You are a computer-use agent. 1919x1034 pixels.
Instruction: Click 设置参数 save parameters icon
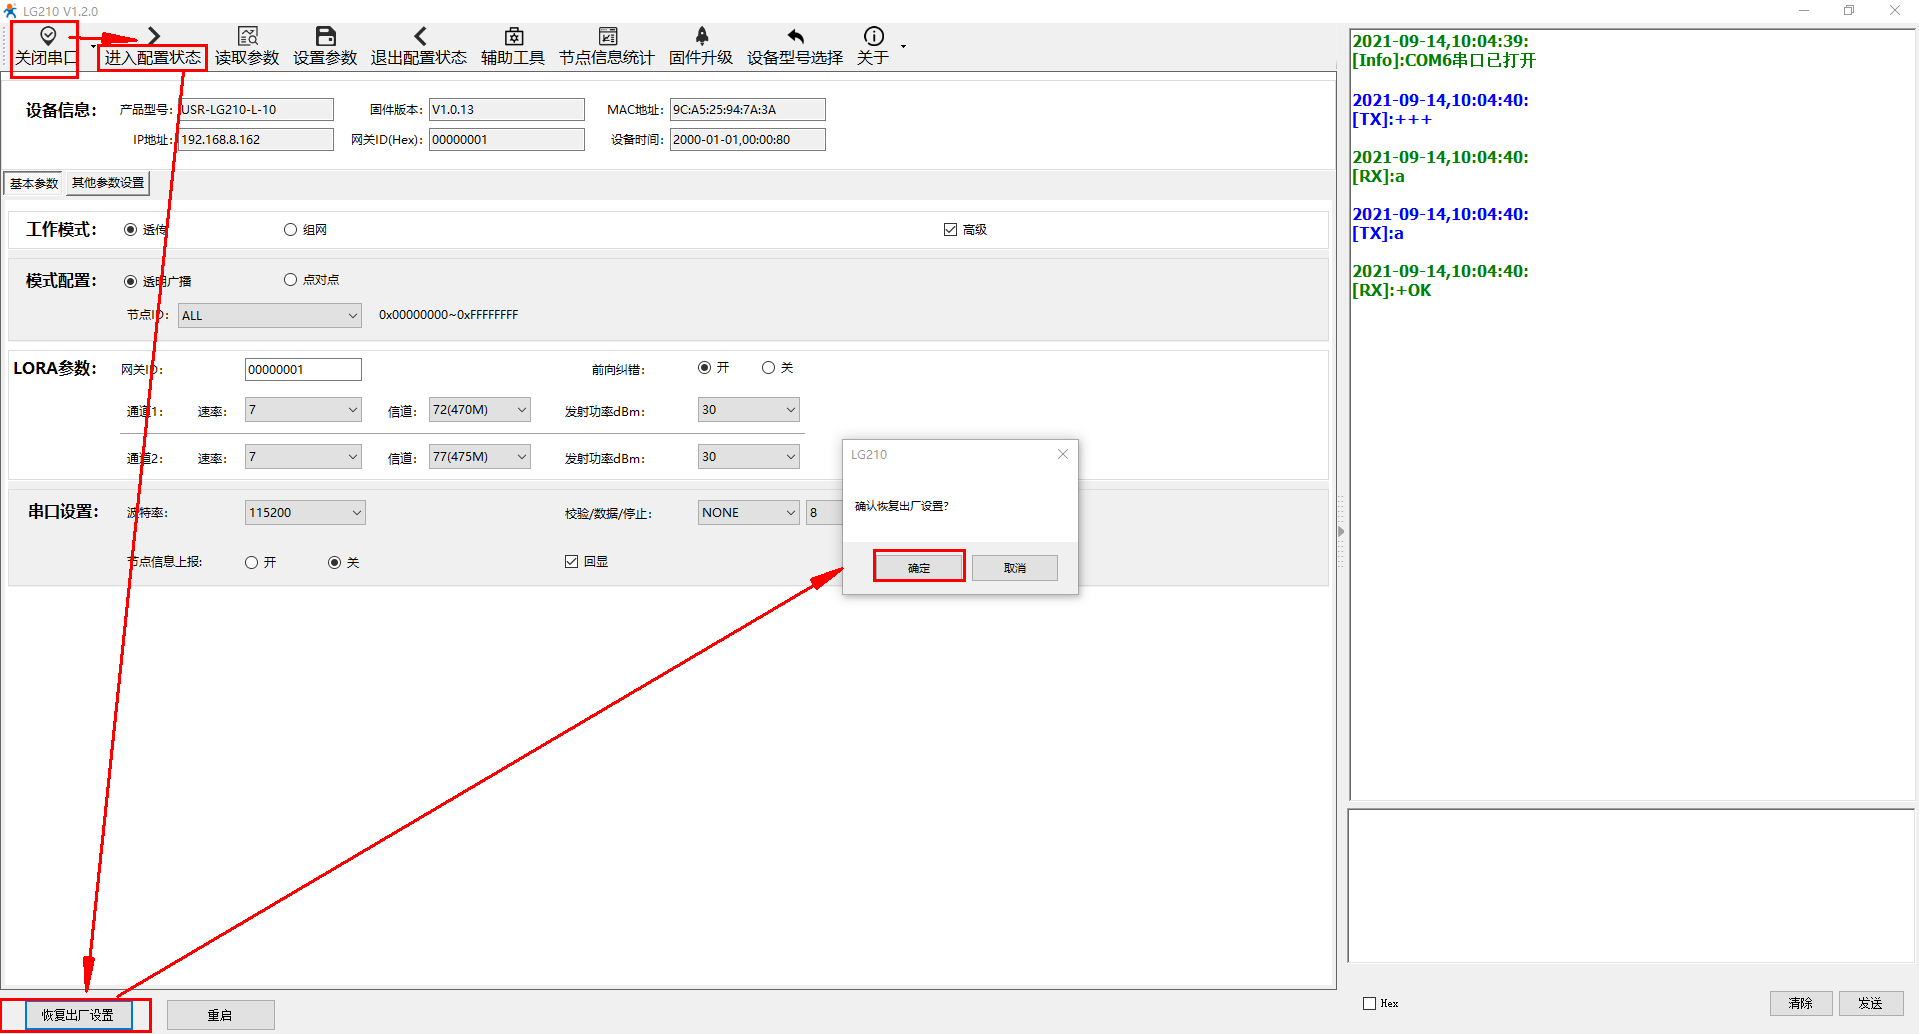(325, 37)
